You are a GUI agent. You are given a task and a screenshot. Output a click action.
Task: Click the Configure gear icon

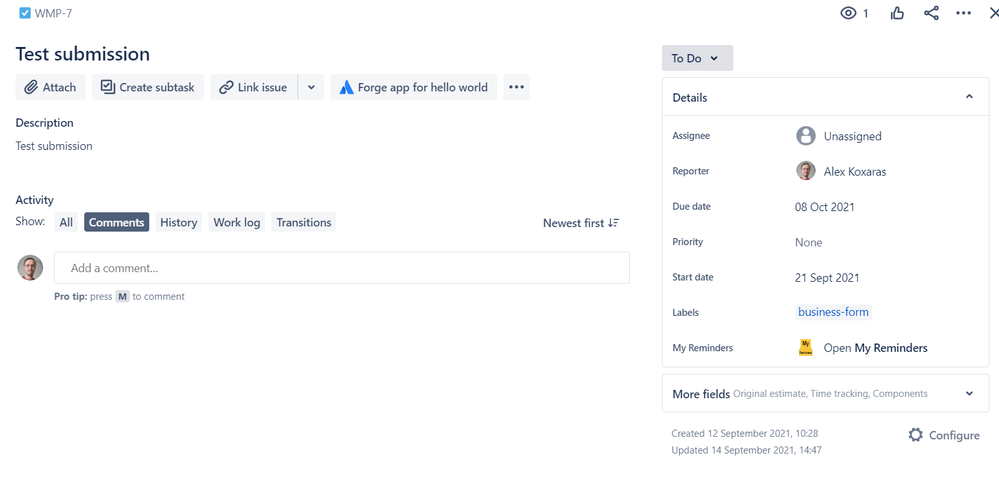pos(916,435)
